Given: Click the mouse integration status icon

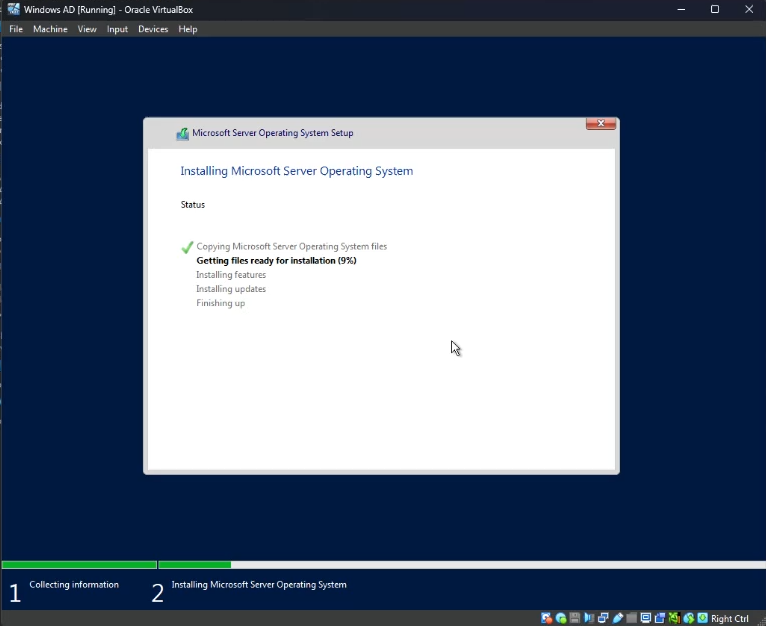Looking at the screenshot, I should click(x=689, y=618).
